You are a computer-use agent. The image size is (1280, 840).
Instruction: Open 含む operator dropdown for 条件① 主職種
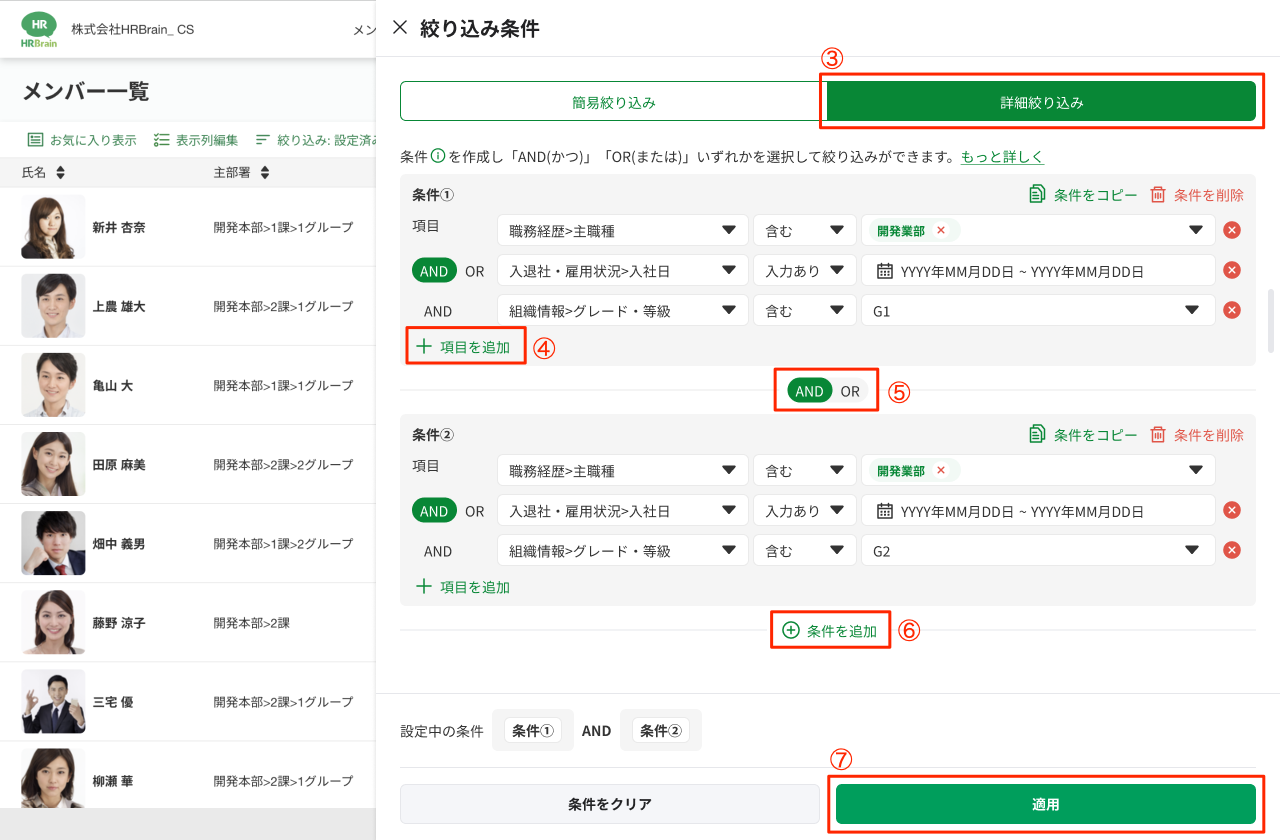(x=805, y=230)
